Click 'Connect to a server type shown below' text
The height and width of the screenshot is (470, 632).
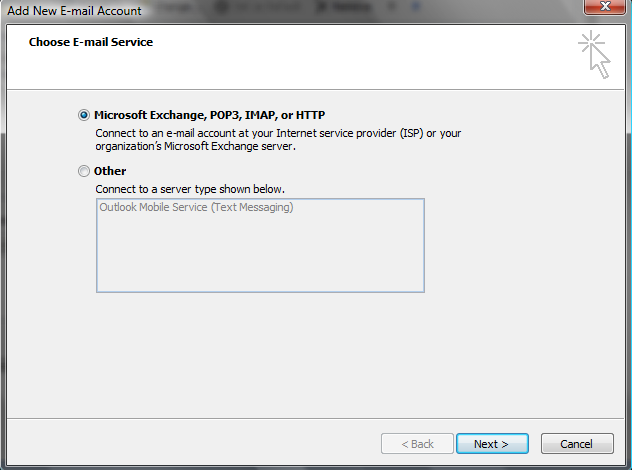point(190,188)
